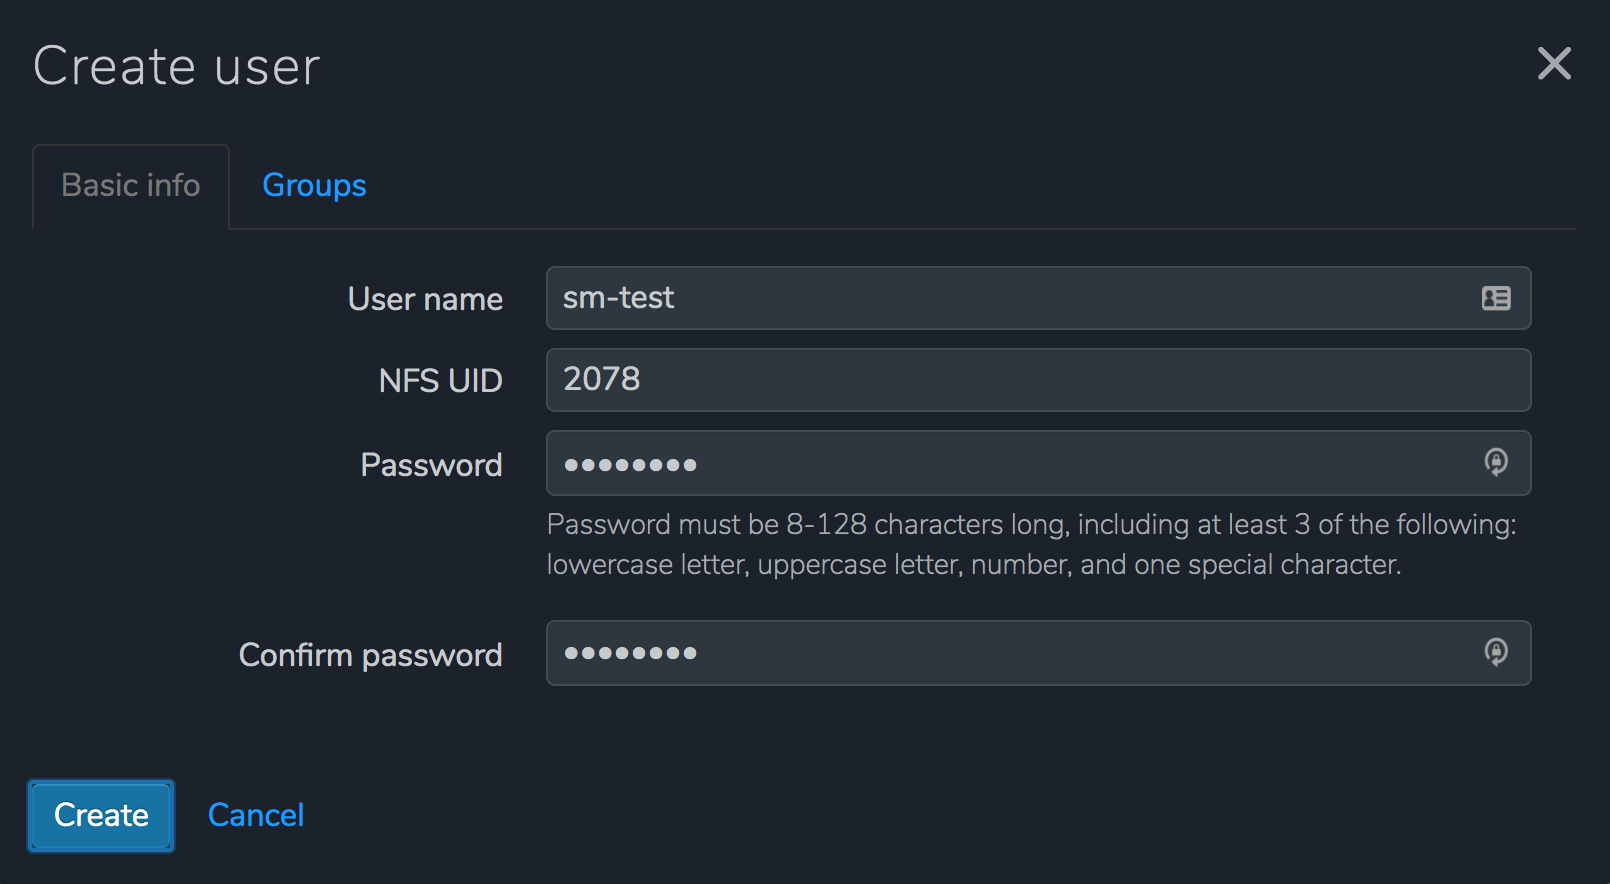Image resolution: width=1610 pixels, height=884 pixels.
Task: Click the generate icon in Confirm password field
Action: [1495, 652]
